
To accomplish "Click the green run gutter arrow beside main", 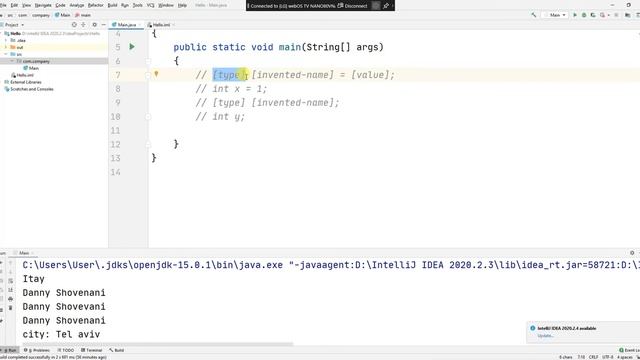I will (132, 47).
